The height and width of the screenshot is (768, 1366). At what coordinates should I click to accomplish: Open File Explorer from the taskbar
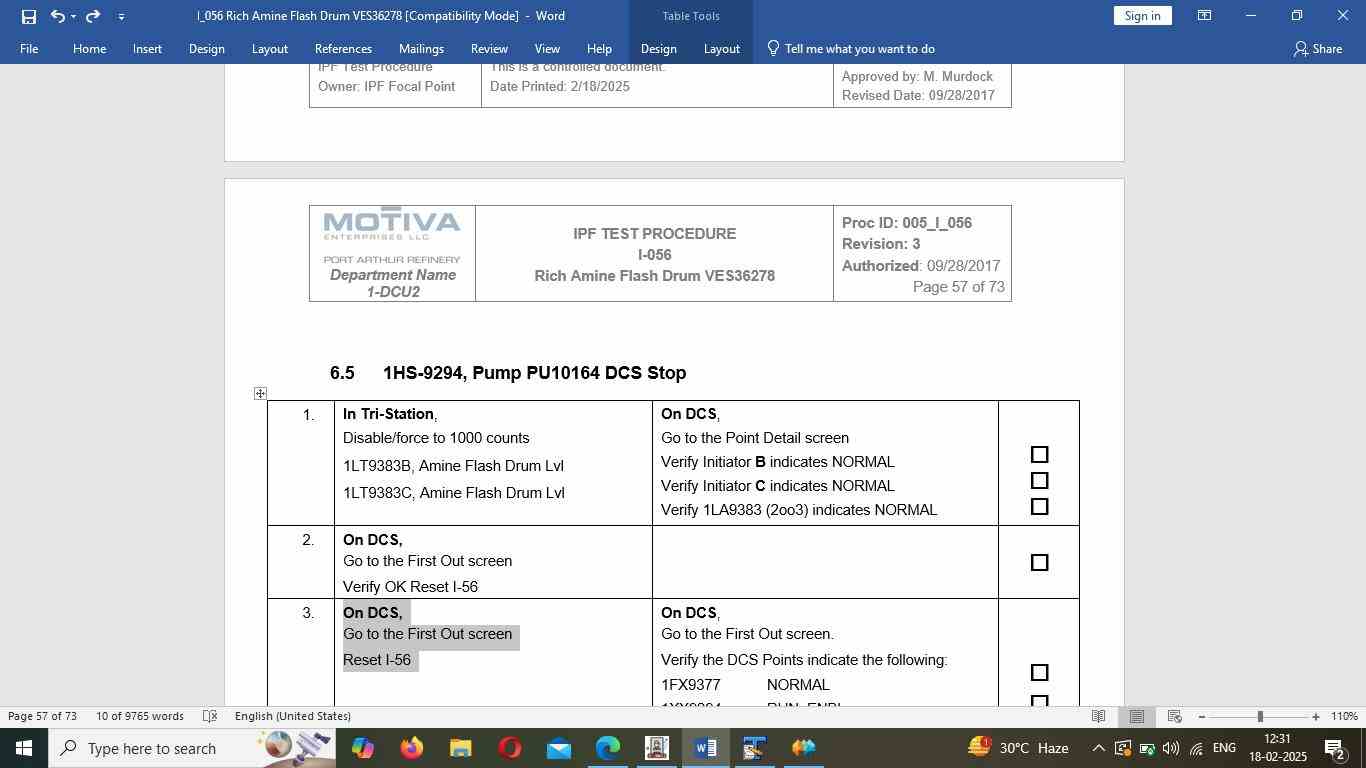point(460,748)
